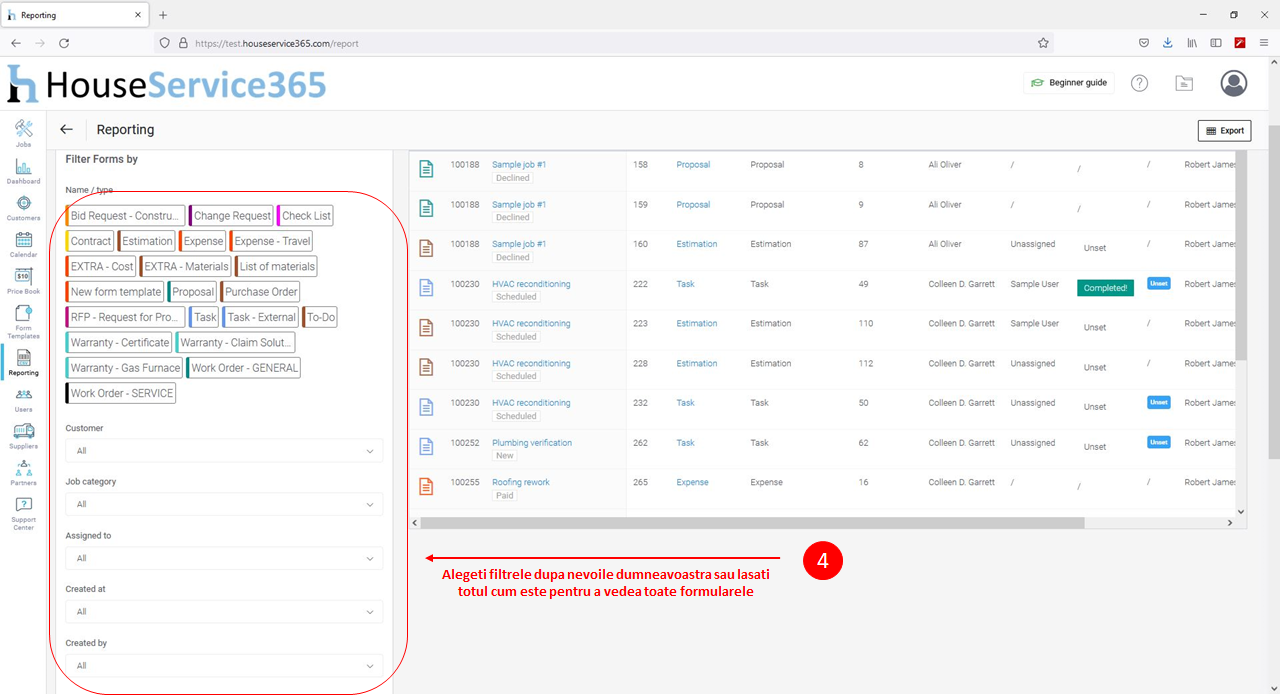Toggle the Change Request filter tag
This screenshot has height=695, width=1280.
click(231, 216)
